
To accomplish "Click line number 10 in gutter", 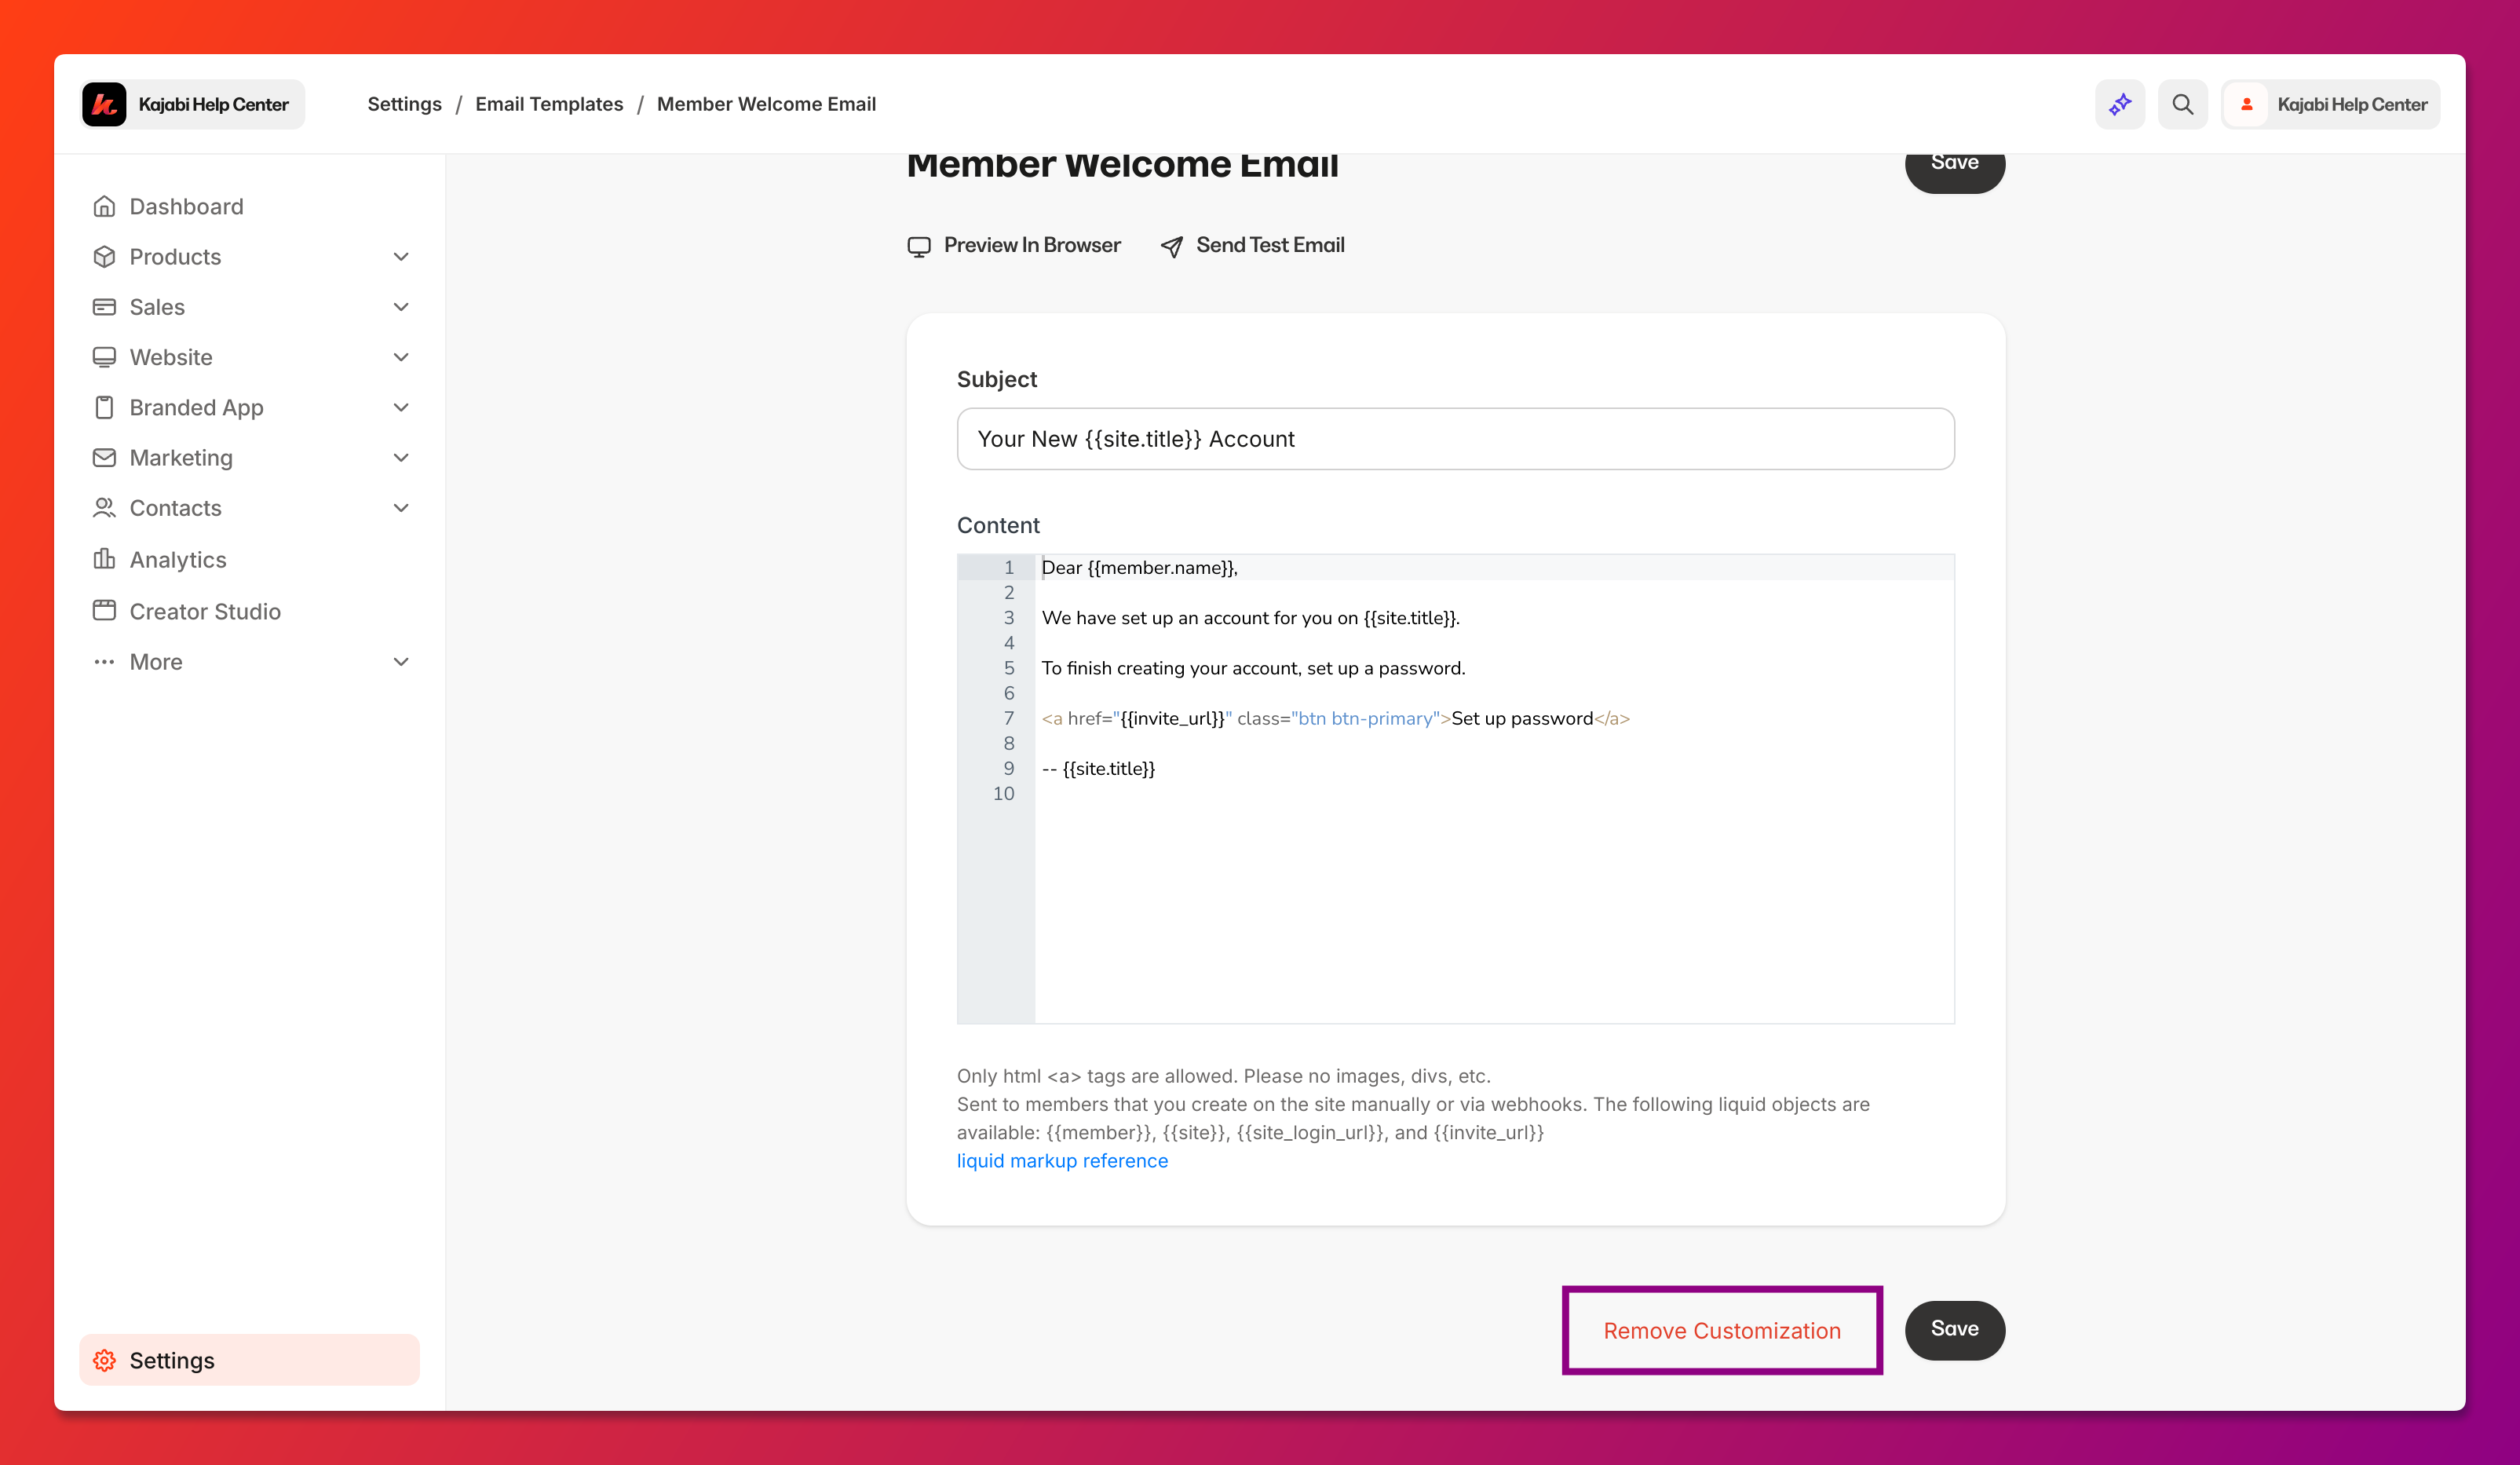I will click(1003, 794).
